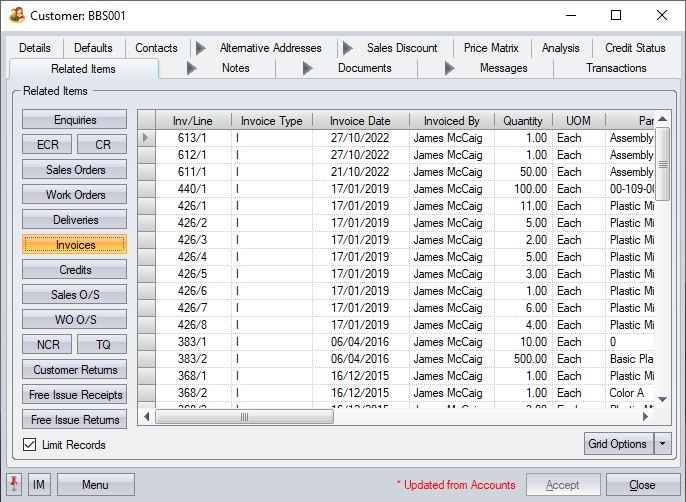Click the grid's horizontal scroll right arrow
Image resolution: width=686 pixels, height=502 pixels.
[x=645, y=417]
